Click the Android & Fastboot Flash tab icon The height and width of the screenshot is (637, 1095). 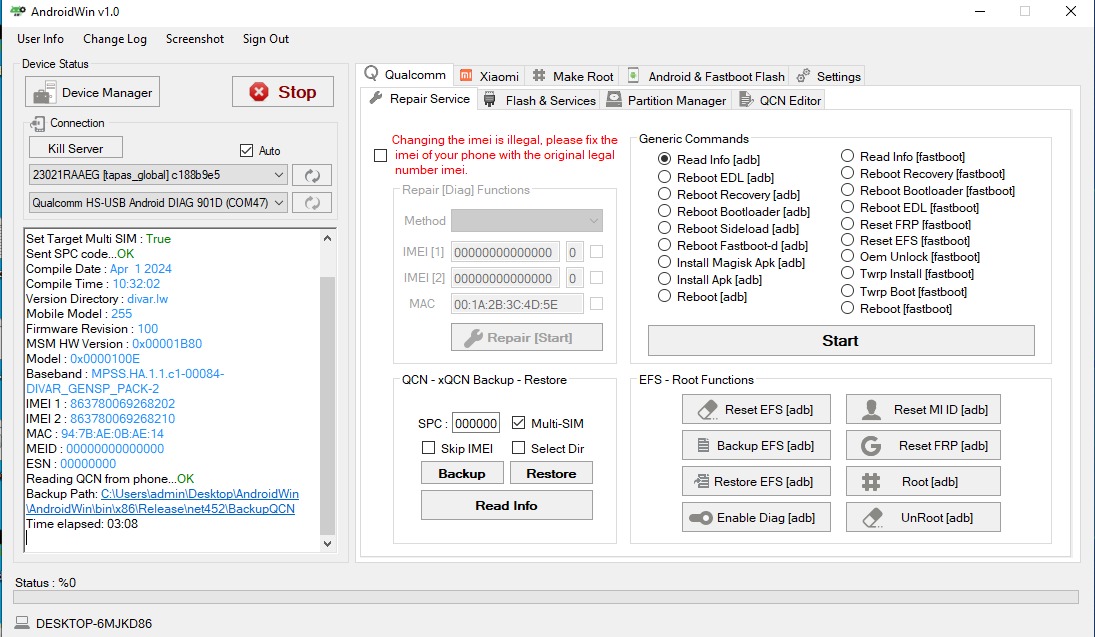633,75
